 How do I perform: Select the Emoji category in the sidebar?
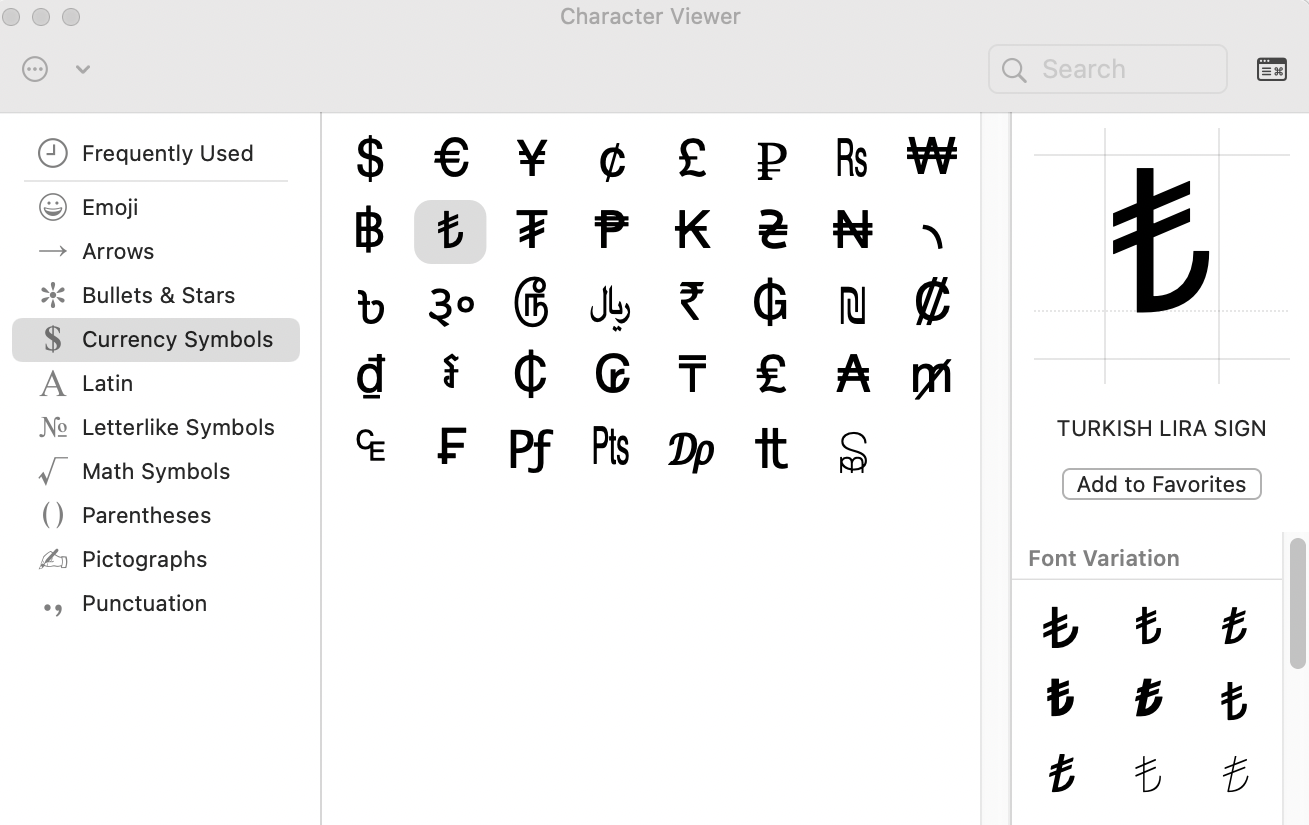(x=110, y=207)
